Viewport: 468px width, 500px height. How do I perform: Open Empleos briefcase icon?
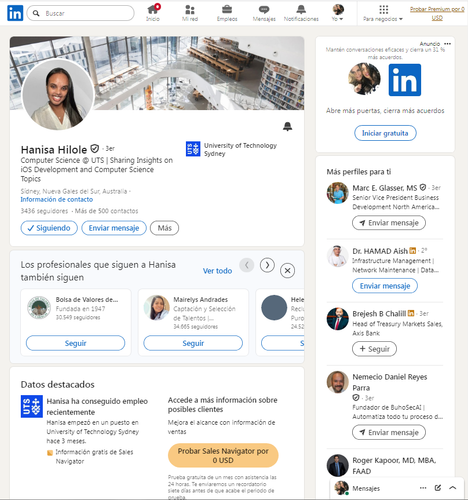pyautogui.click(x=227, y=13)
